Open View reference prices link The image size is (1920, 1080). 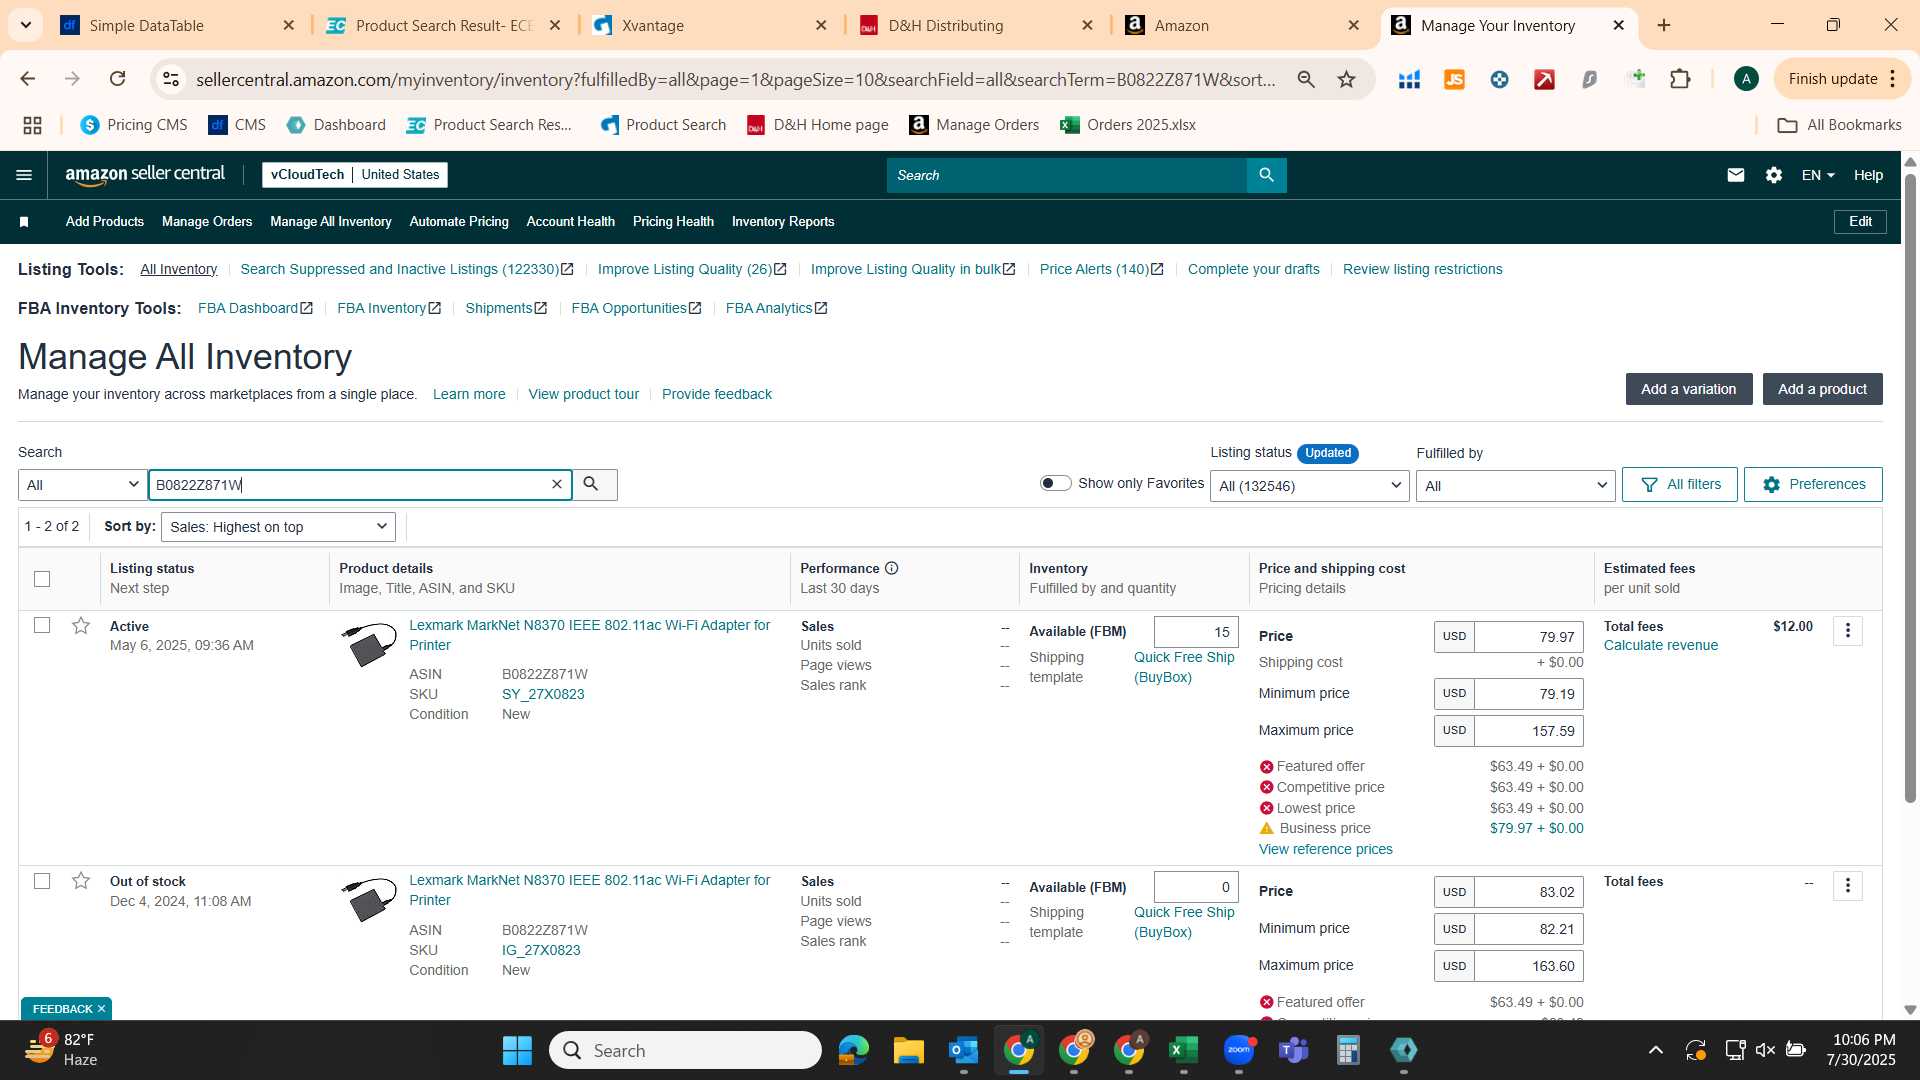coord(1325,850)
